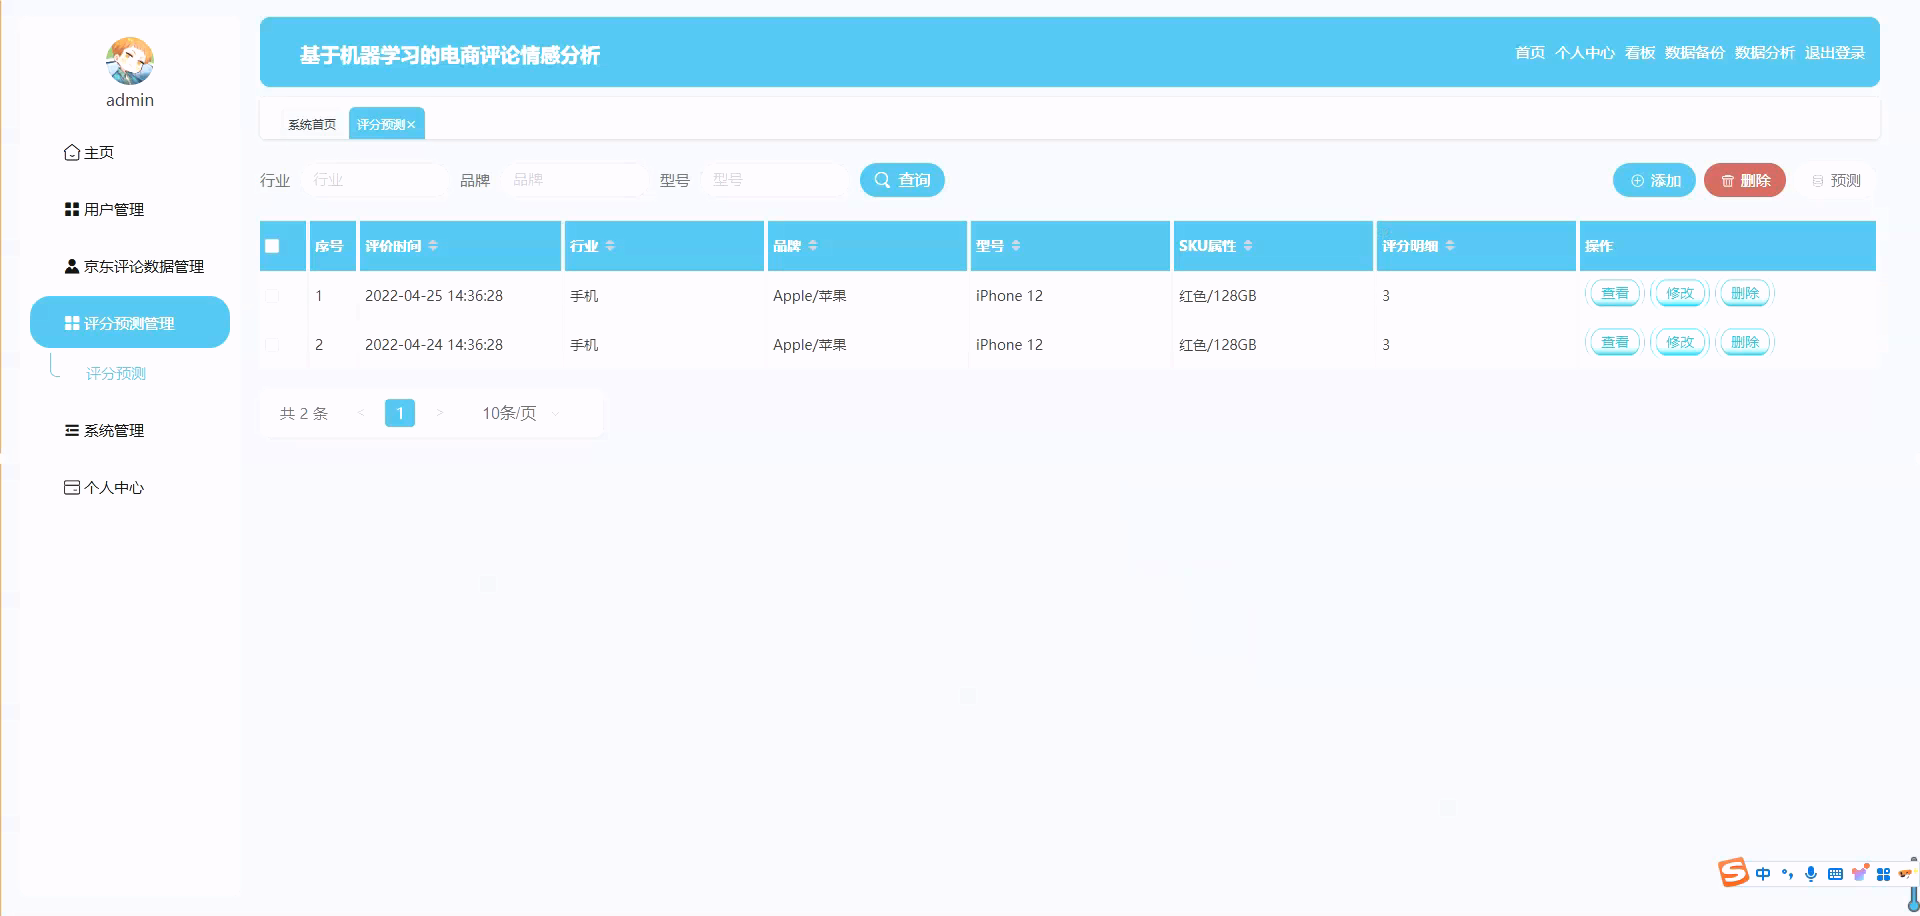Sort by 品牌 column
The width and height of the screenshot is (1920, 916).
[x=813, y=246]
